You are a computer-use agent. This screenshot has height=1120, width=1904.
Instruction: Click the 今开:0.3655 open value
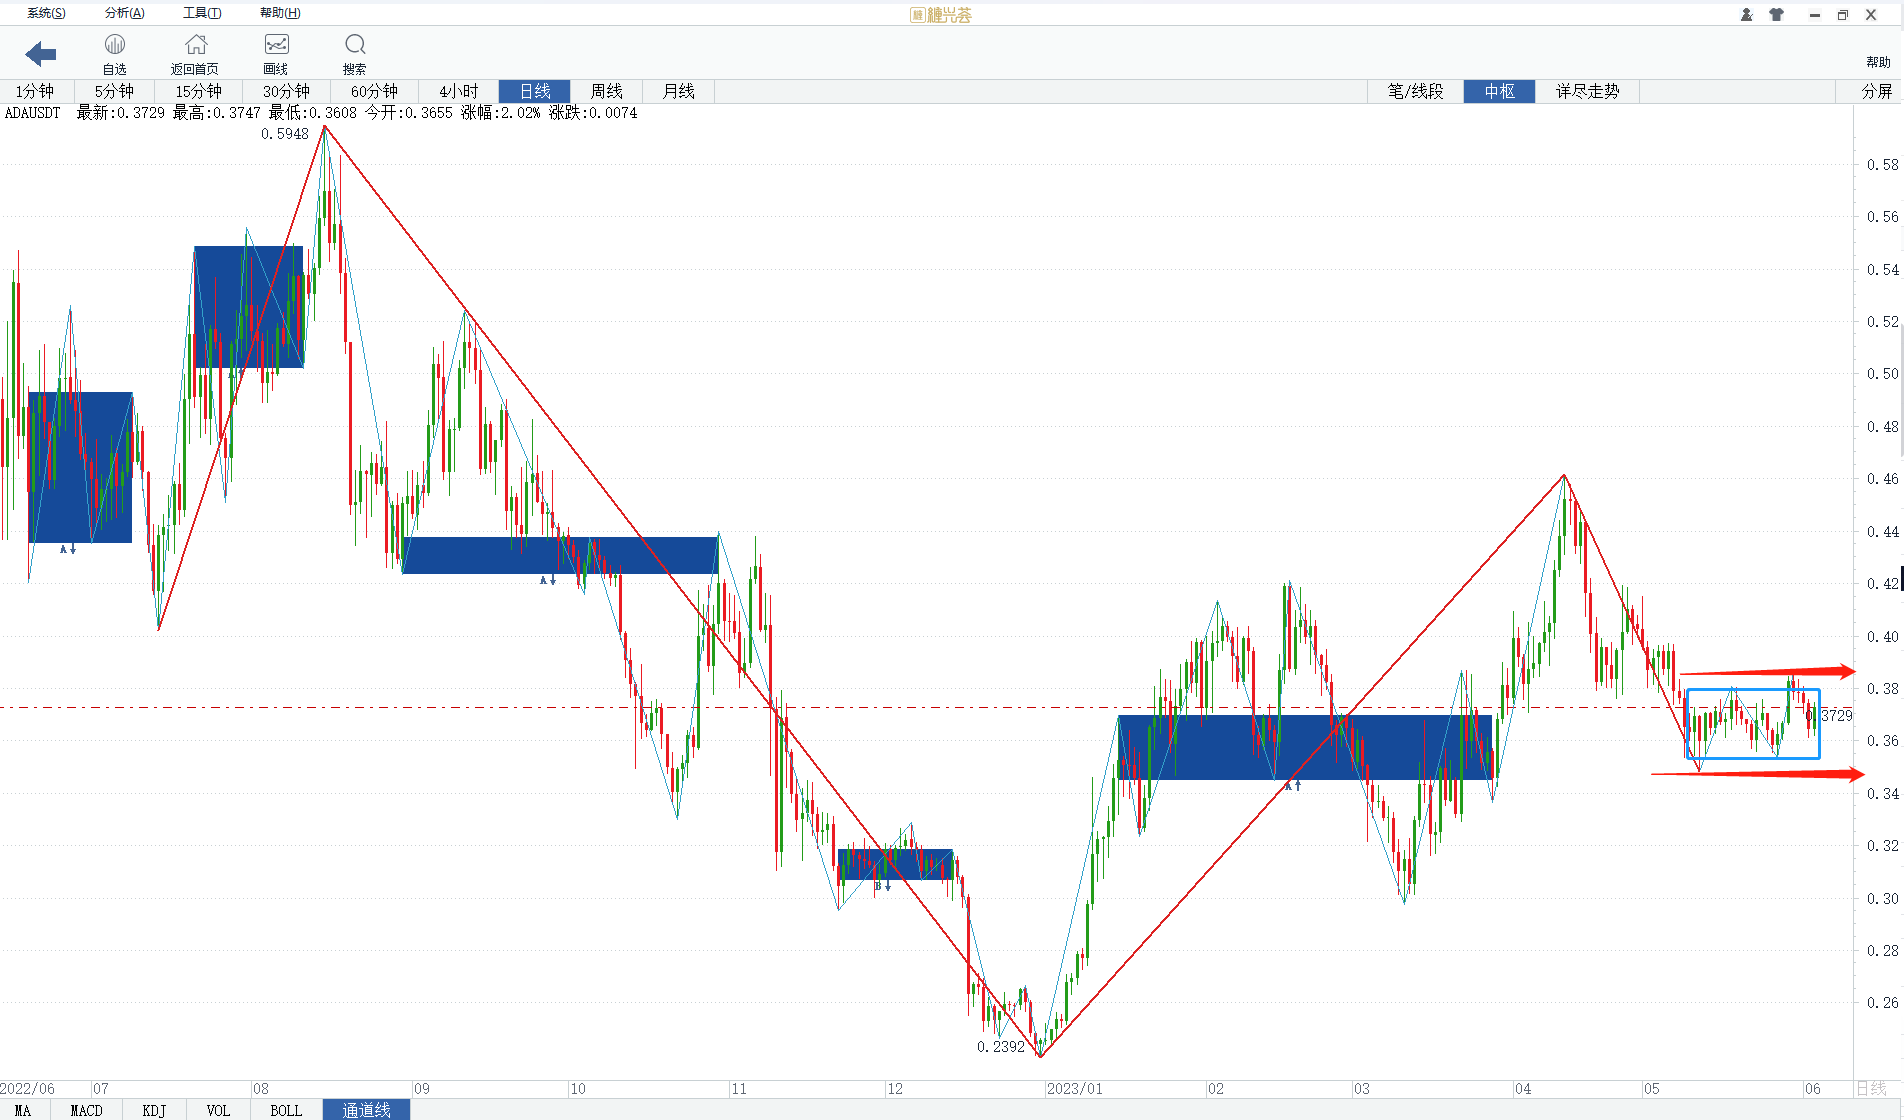pos(408,113)
